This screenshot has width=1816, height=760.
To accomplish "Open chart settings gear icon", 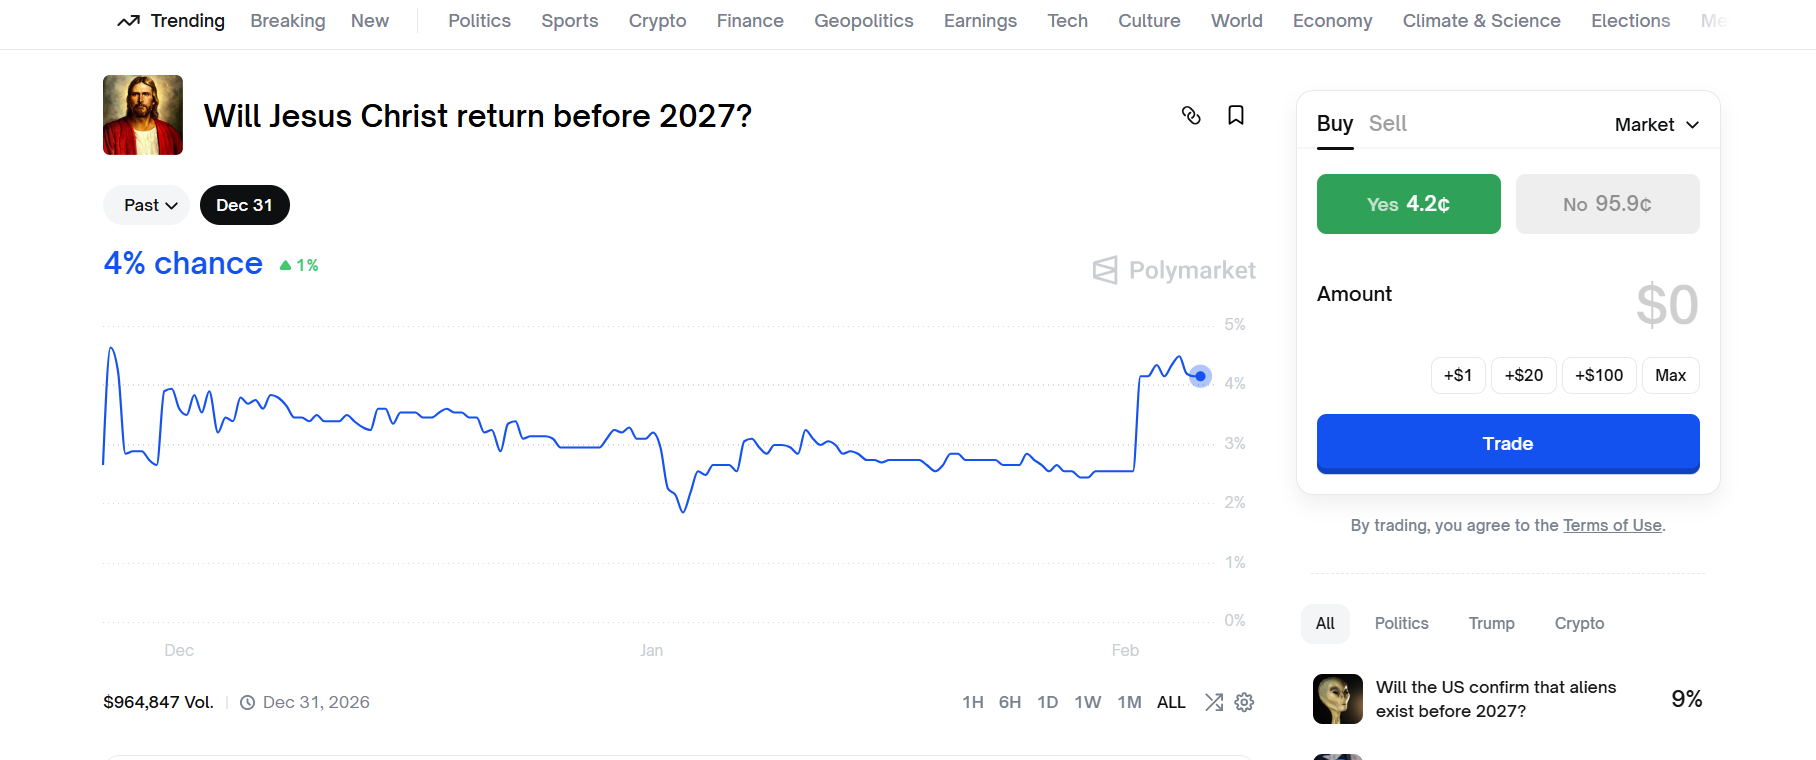I will 1244,702.
